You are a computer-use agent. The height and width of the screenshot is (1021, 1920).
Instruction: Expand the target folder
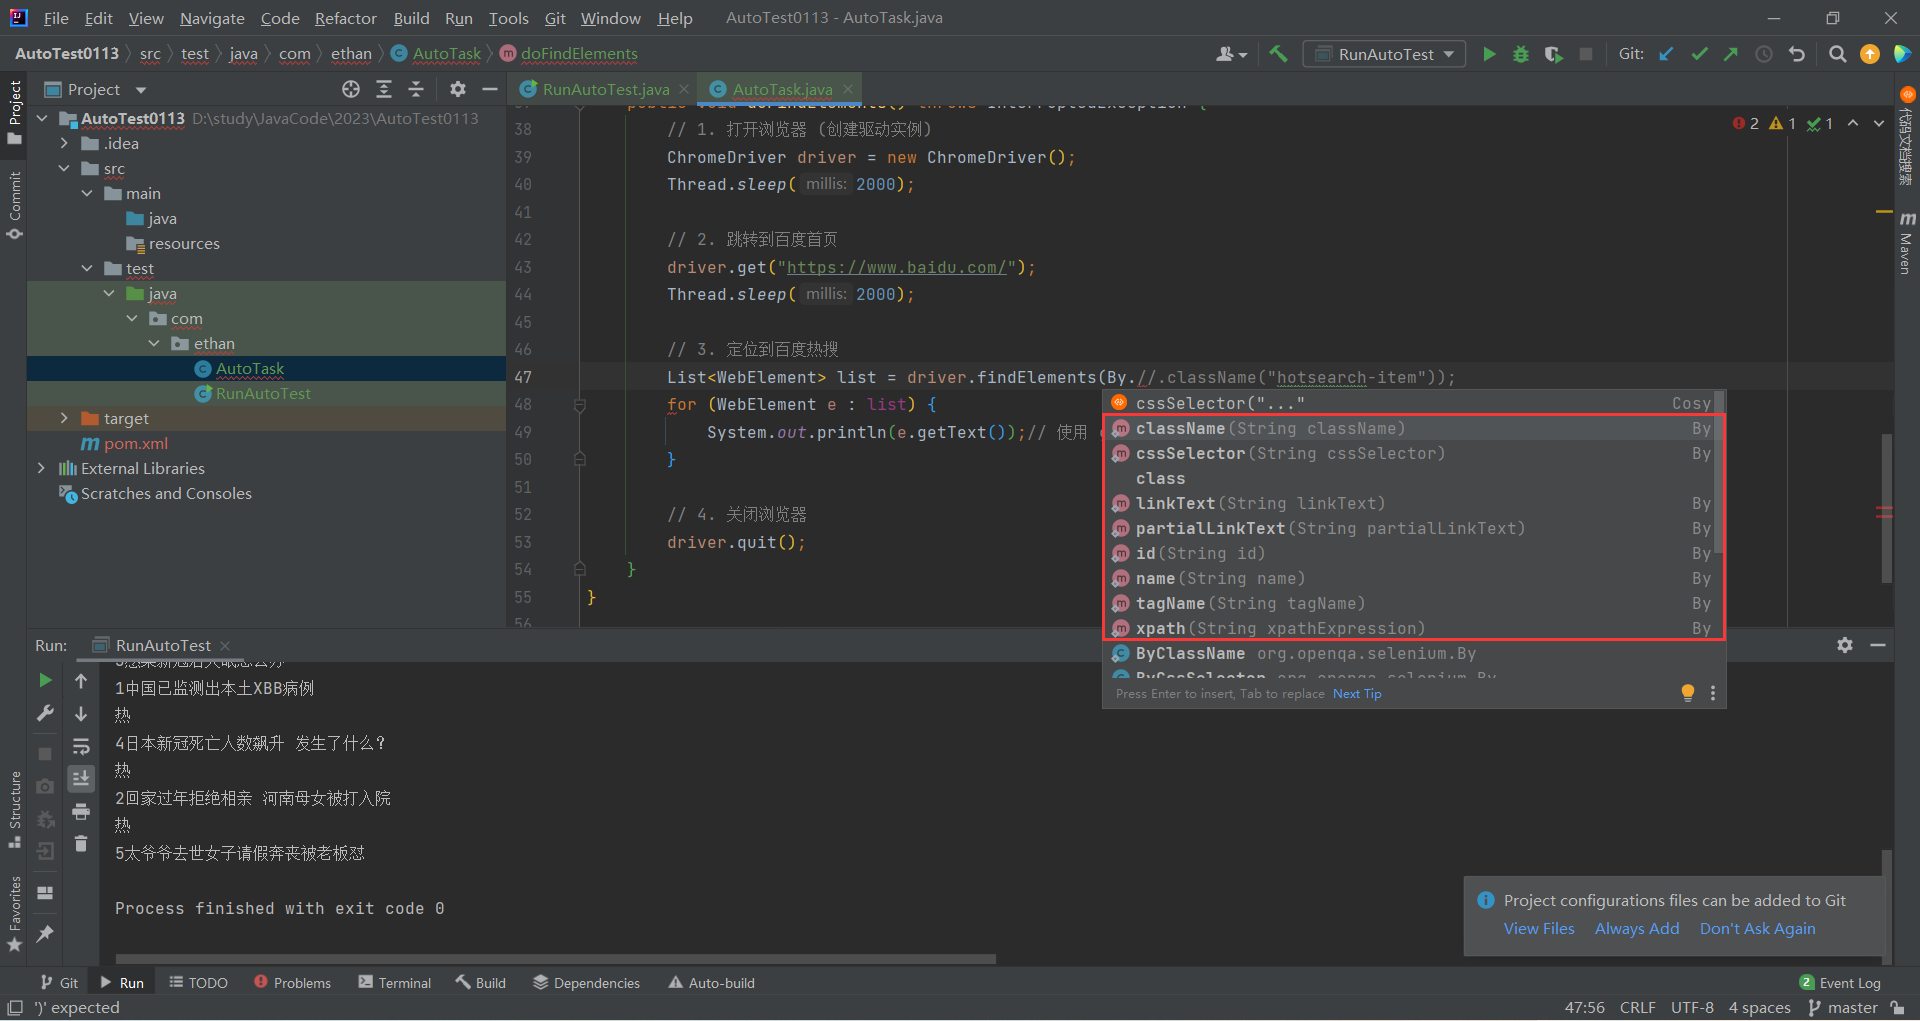[x=64, y=418]
